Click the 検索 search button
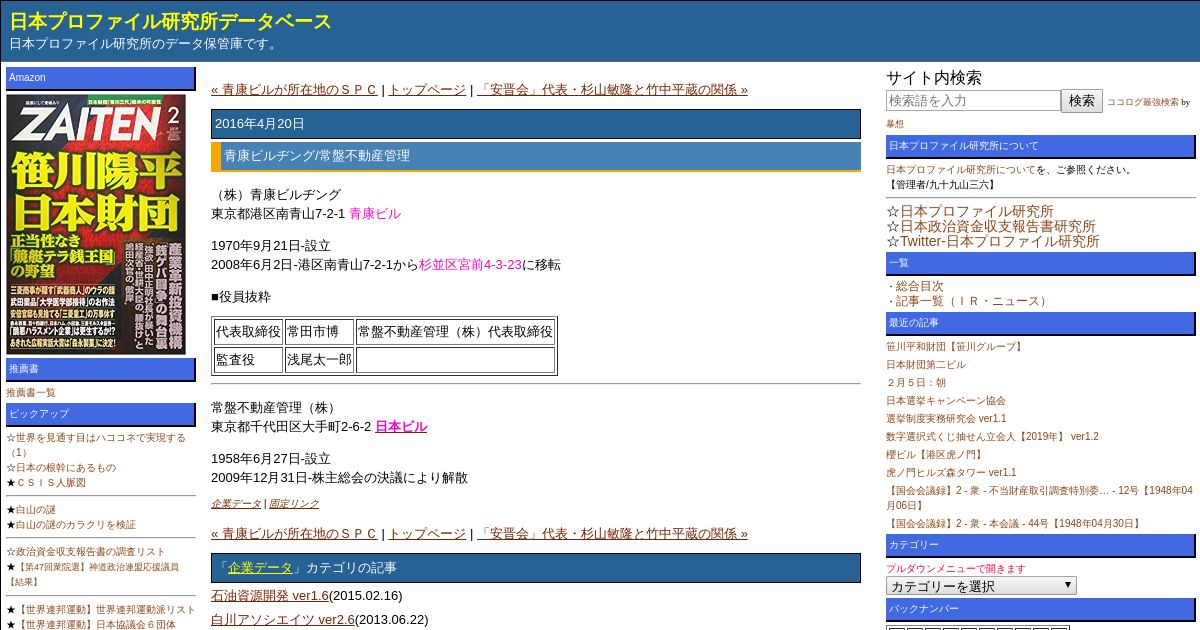The height and width of the screenshot is (630, 1200). [1082, 101]
